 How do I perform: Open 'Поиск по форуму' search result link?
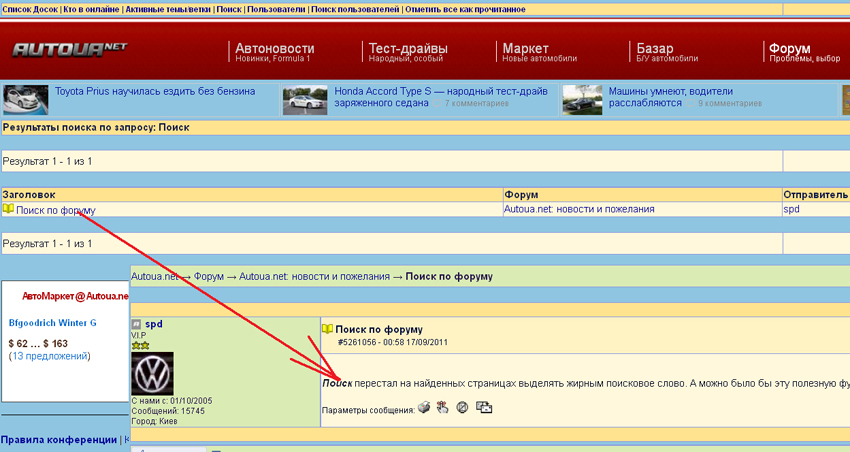(x=56, y=210)
